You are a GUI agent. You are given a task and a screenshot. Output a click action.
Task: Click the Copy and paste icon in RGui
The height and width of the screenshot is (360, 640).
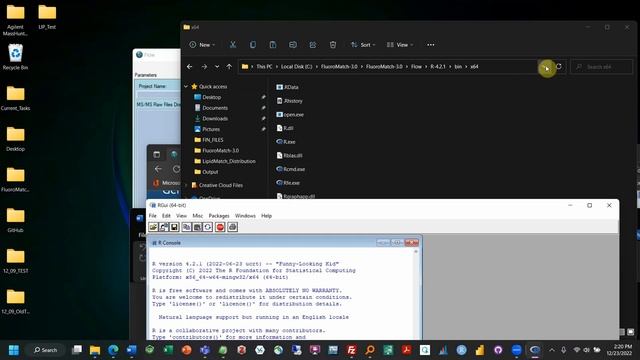point(208,227)
